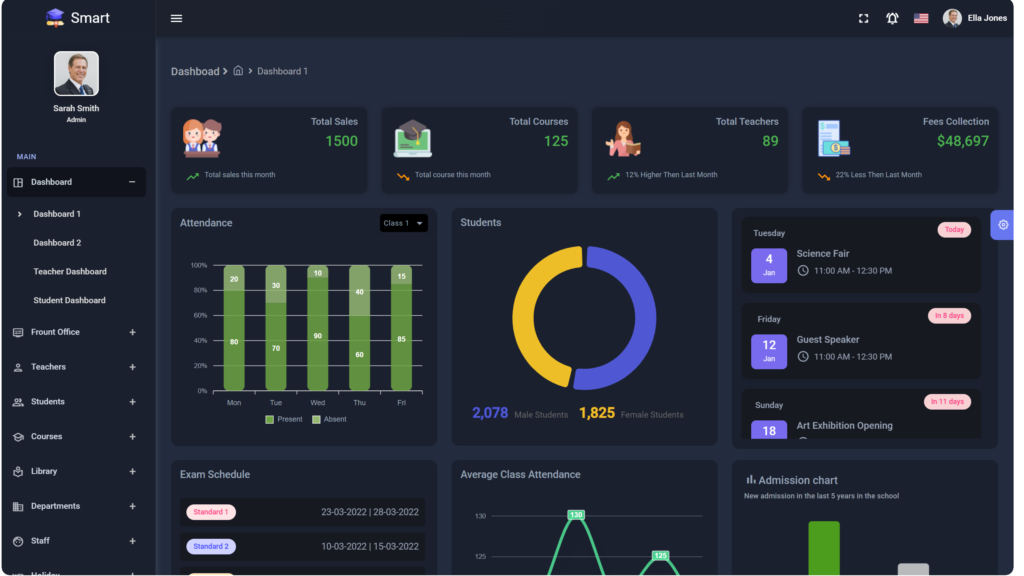Click the upward trend arrow under Total Sales
The width and height of the screenshot is (1024, 576).
tap(193, 176)
